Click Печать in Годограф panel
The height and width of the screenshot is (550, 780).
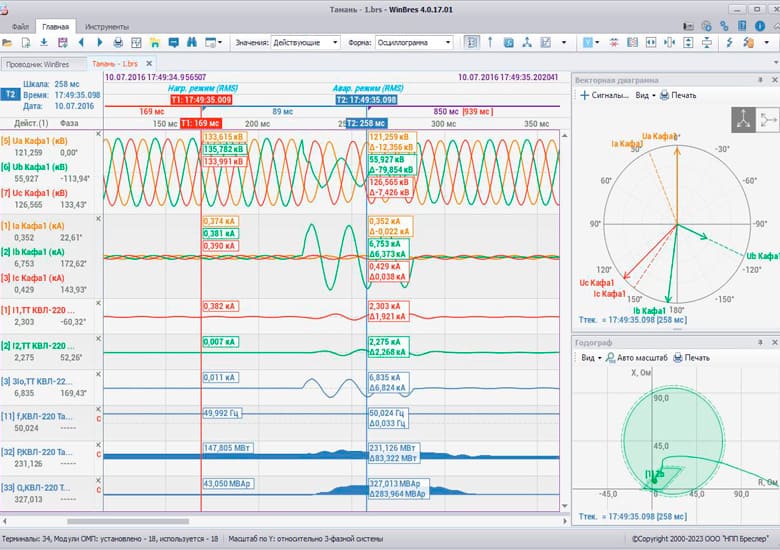click(x=691, y=358)
